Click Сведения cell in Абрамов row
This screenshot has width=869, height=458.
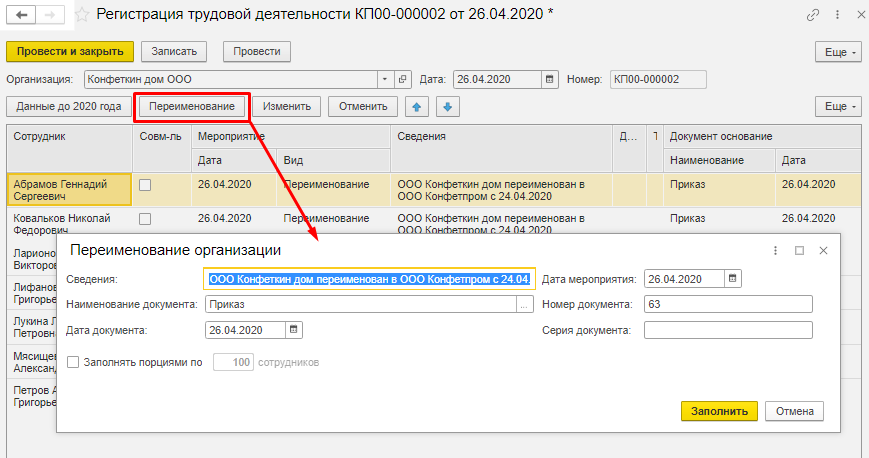(x=502, y=190)
